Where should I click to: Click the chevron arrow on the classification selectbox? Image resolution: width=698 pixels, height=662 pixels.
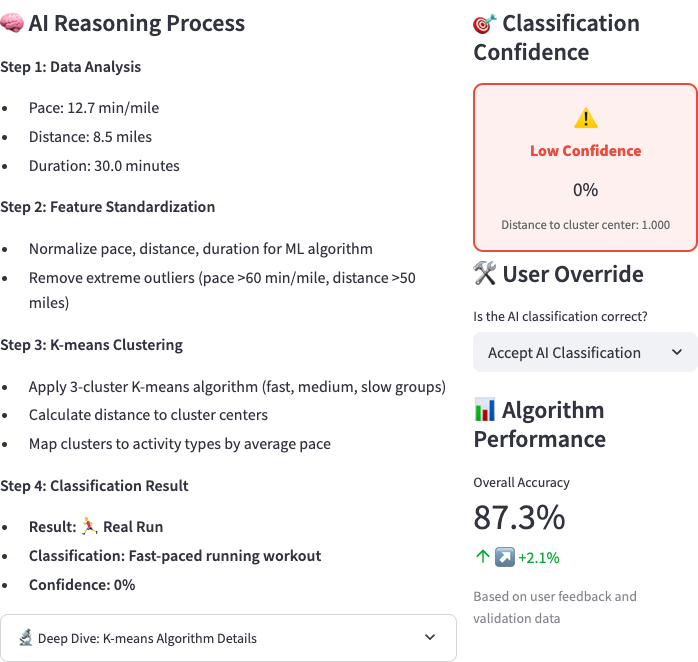[677, 352]
